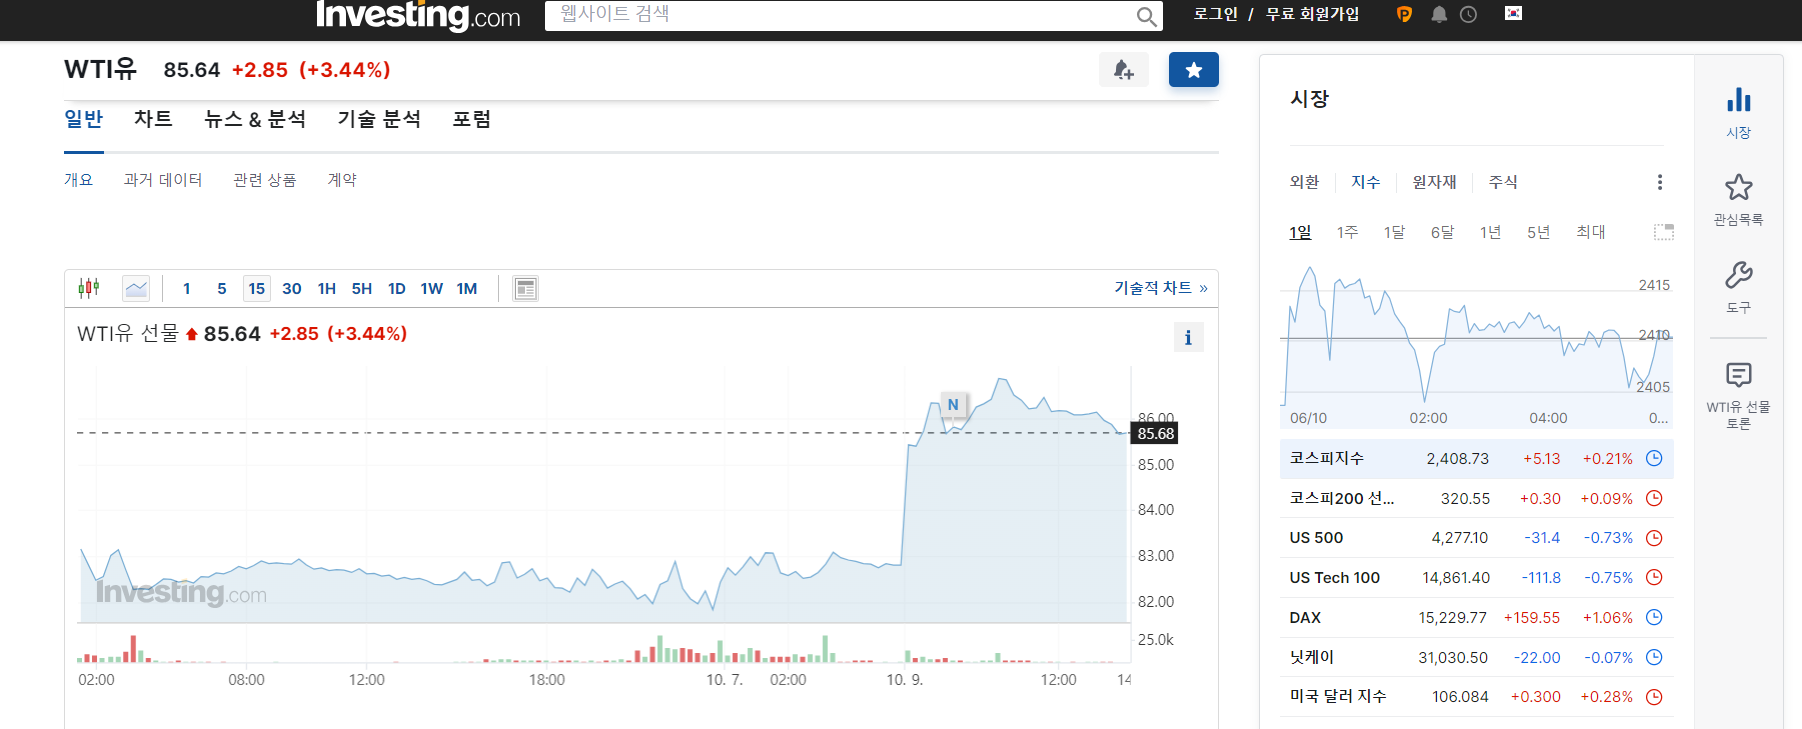Select the 외환 market tab
1802x729 pixels.
[1304, 182]
